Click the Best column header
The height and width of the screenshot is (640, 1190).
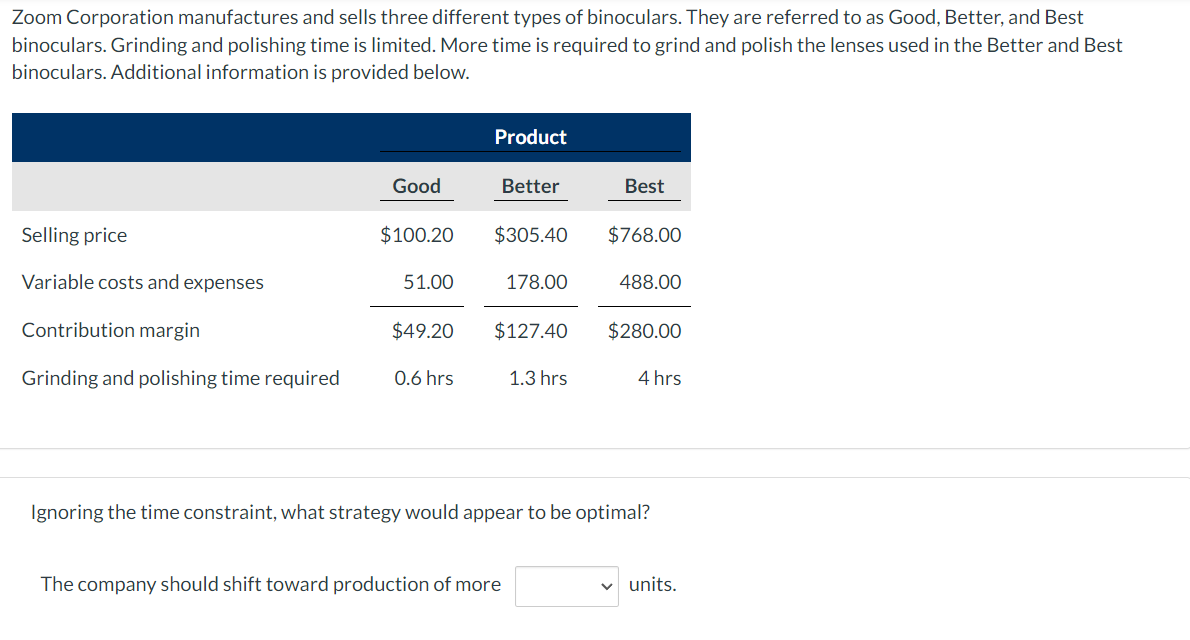click(644, 186)
